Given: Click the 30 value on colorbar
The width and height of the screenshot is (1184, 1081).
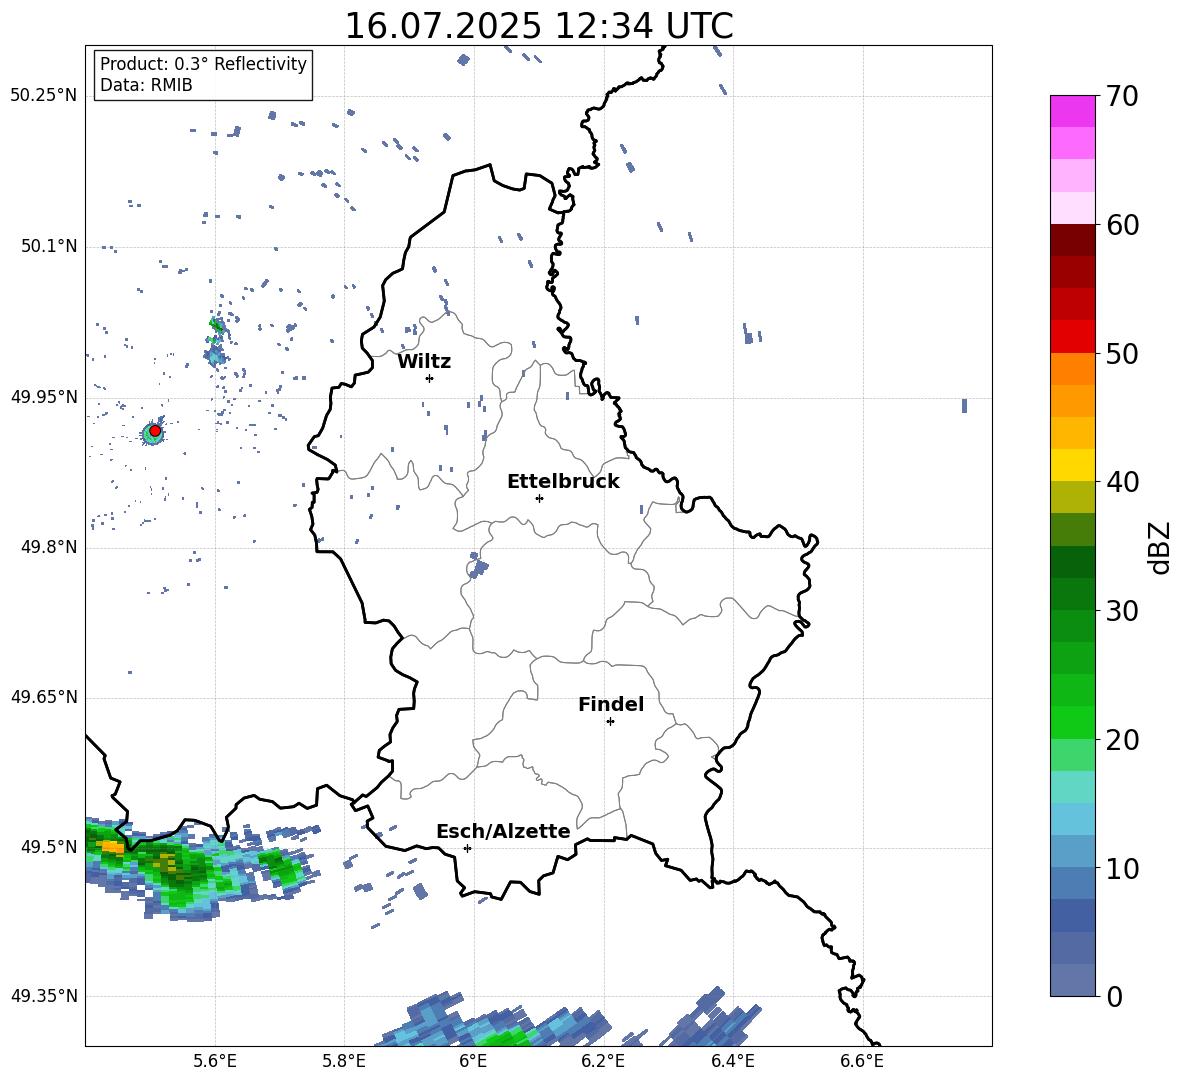Looking at the screenshot, I should [1122, 611].
